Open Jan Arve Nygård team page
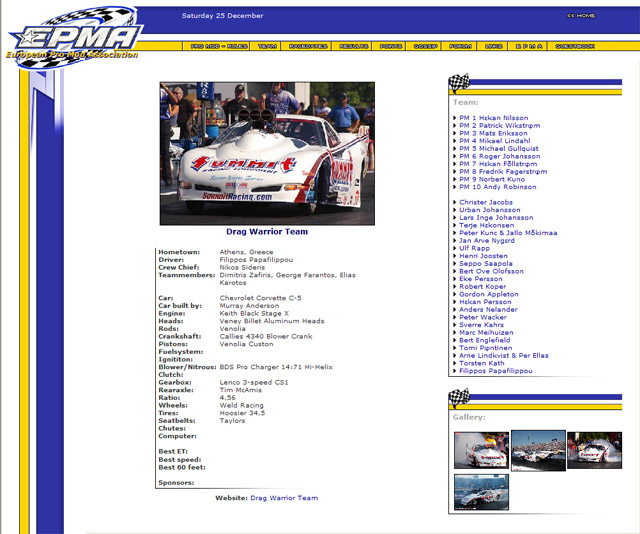Viewport: 640px width, 534px height. (x=487, y=240)
